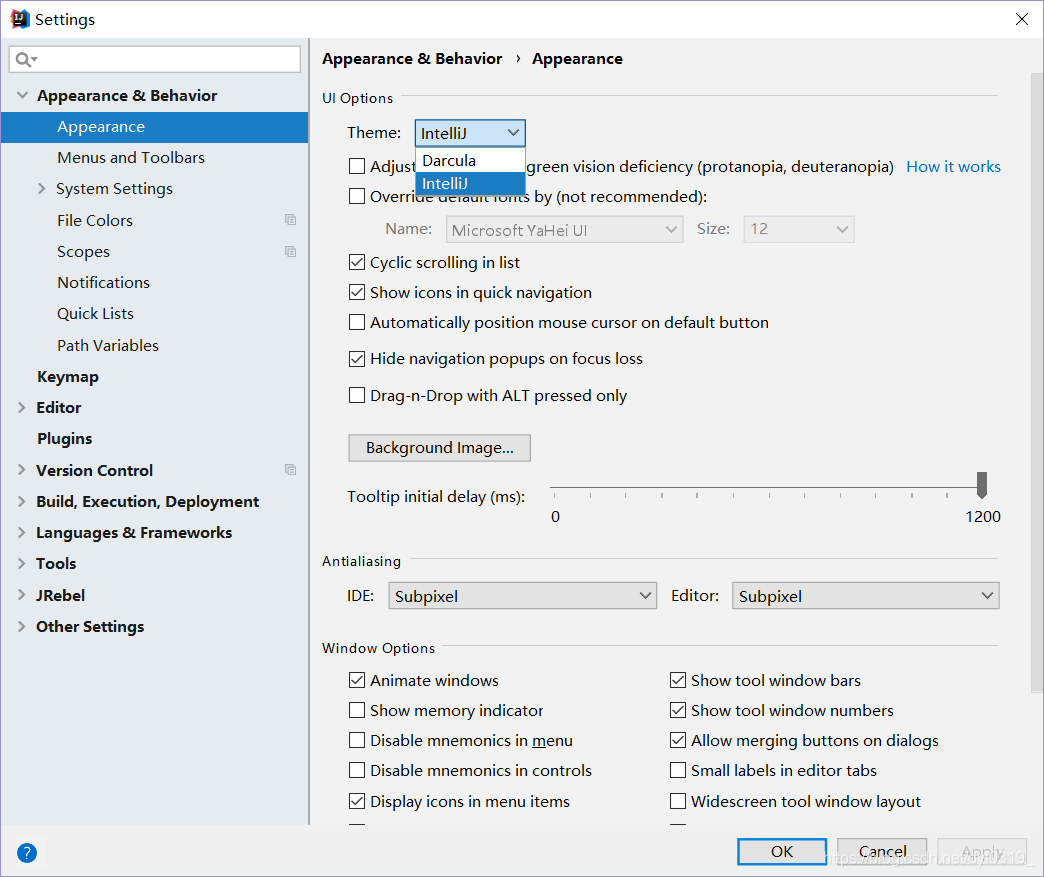The height and width of the screenshot is (877, 1044).
Task: Open the How it works link
Action: (x=953, y=166)
